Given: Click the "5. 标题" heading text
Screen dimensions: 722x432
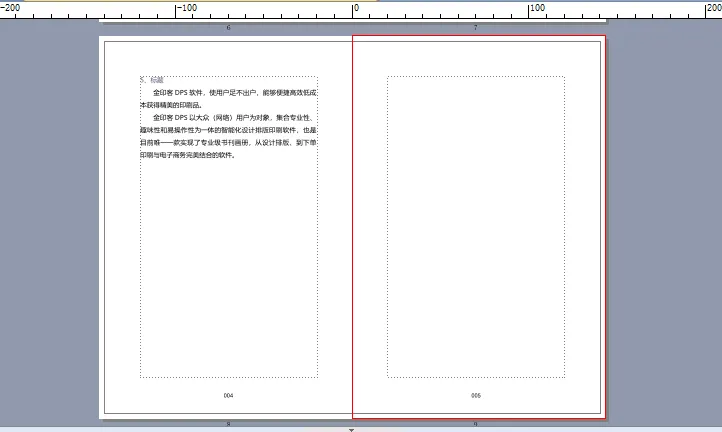Looking at the screenshot, I should (x=152, y=79).
